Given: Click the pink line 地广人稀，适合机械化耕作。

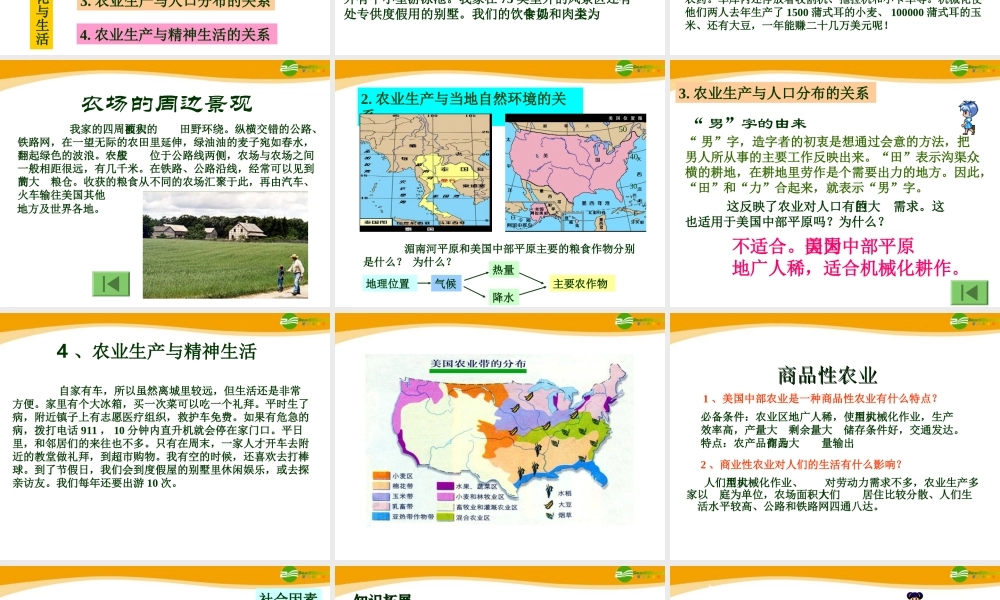Looking at the screenshot, I should point(848,268).
